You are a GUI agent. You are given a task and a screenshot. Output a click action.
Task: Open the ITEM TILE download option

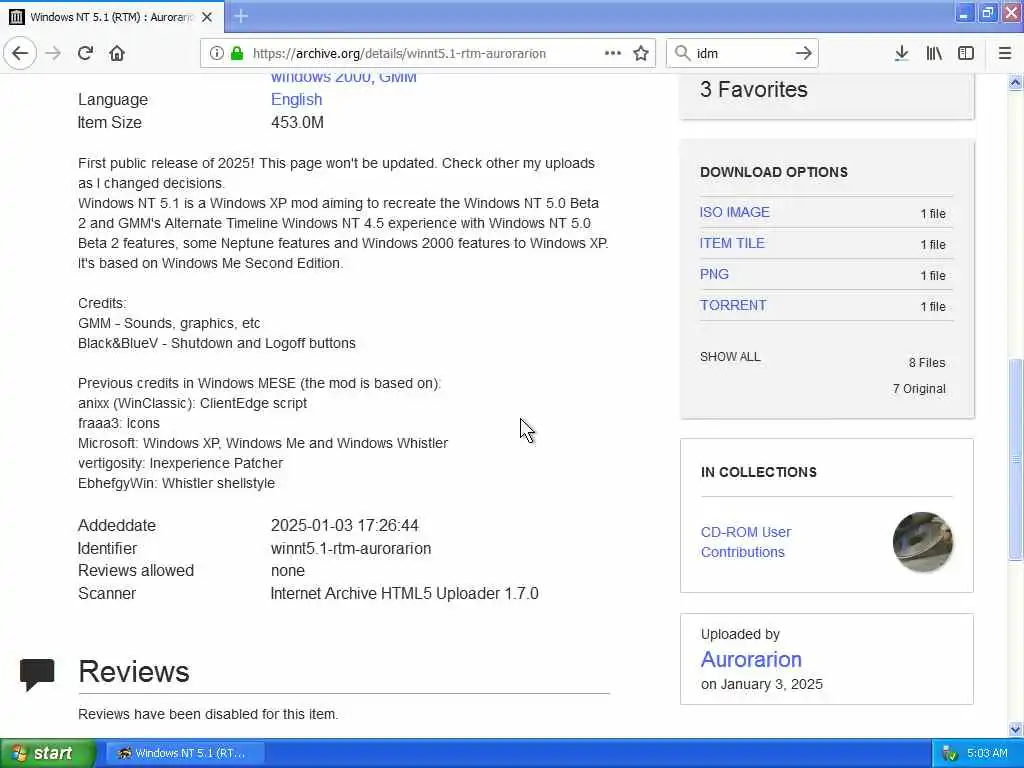coord(732,243)
